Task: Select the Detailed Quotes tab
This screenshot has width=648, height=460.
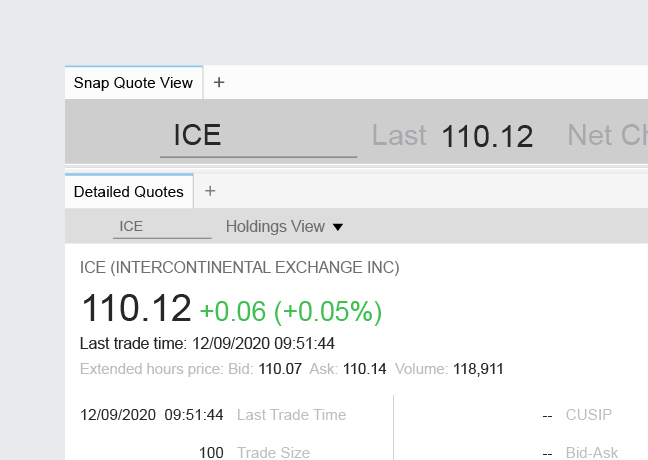Action: pyautogui.click(x=128, y=191)
